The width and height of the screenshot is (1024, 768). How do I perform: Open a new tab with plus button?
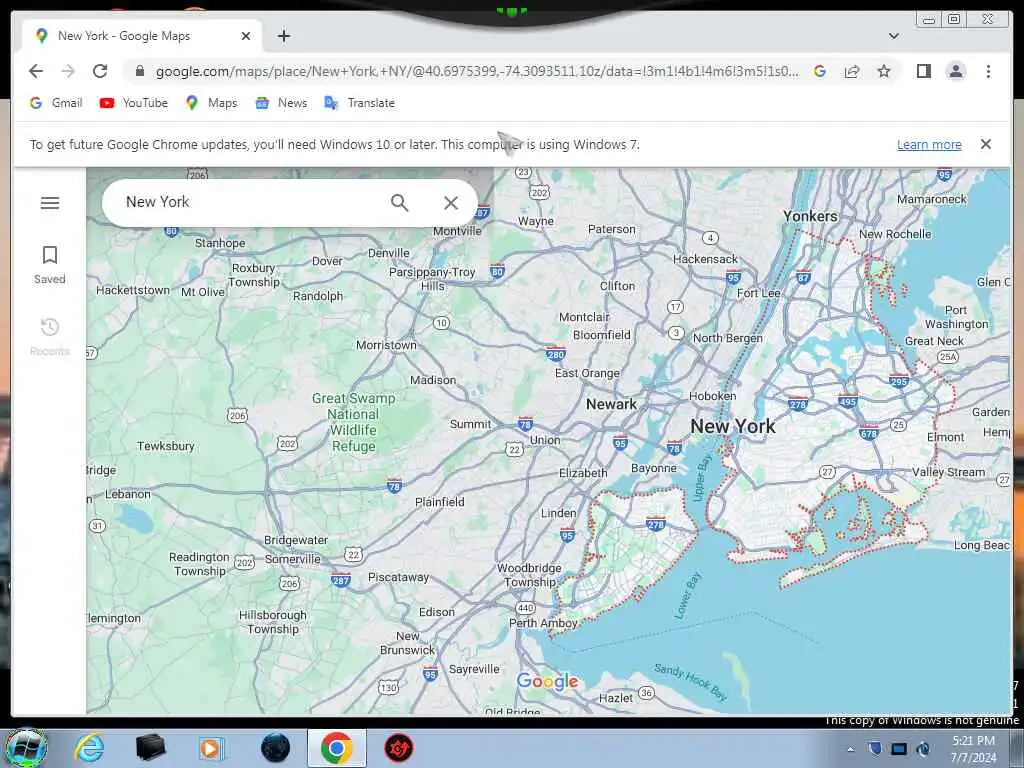(283, 36)
